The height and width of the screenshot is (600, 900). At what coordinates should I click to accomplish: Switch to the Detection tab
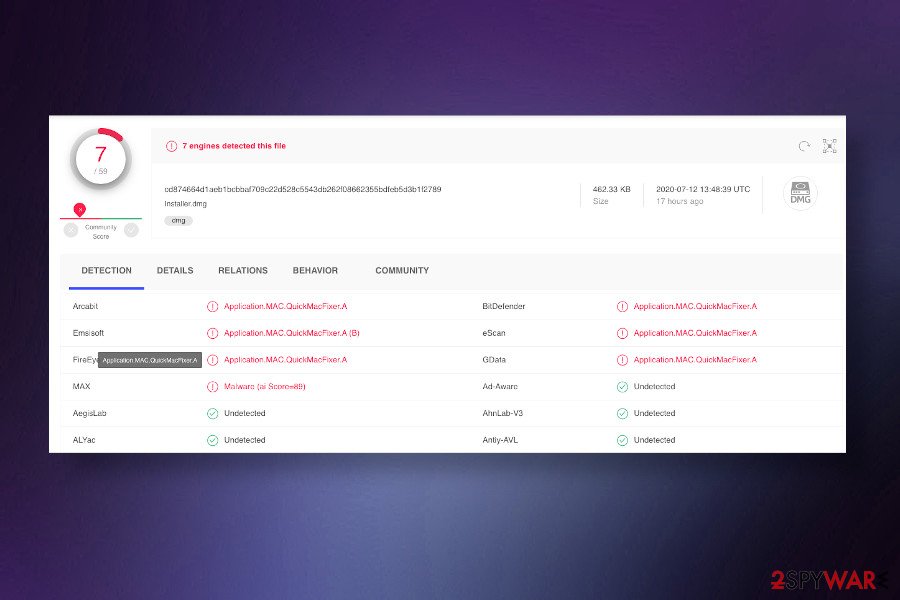pos(106,270)
